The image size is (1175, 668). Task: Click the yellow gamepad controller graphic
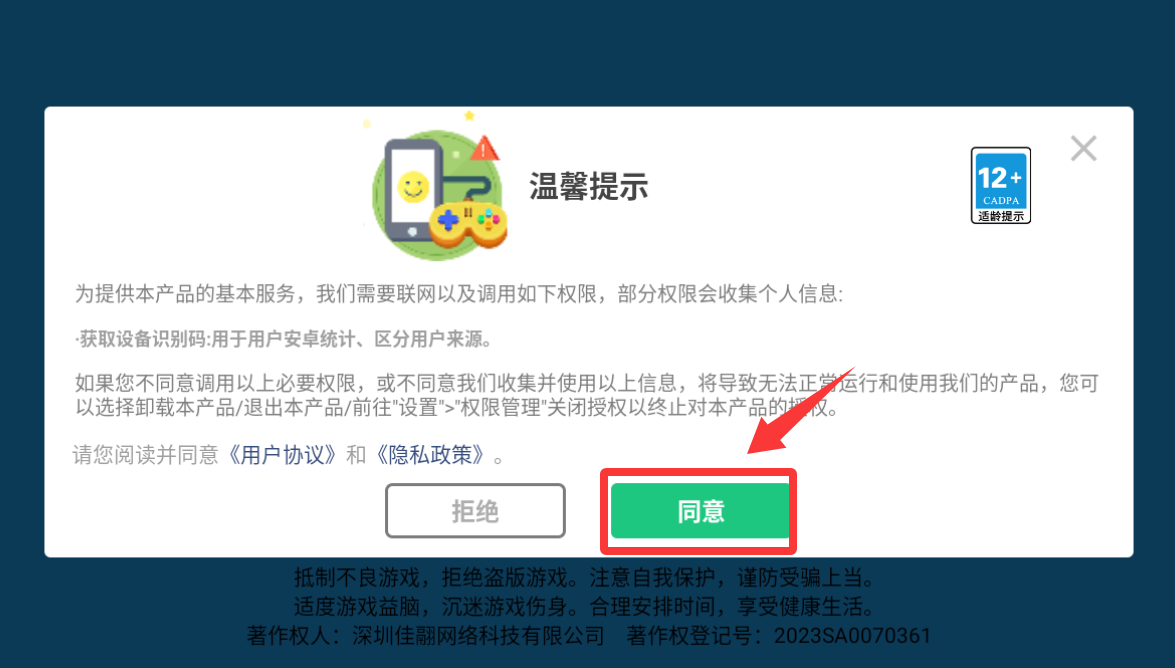tap(468, 223)
